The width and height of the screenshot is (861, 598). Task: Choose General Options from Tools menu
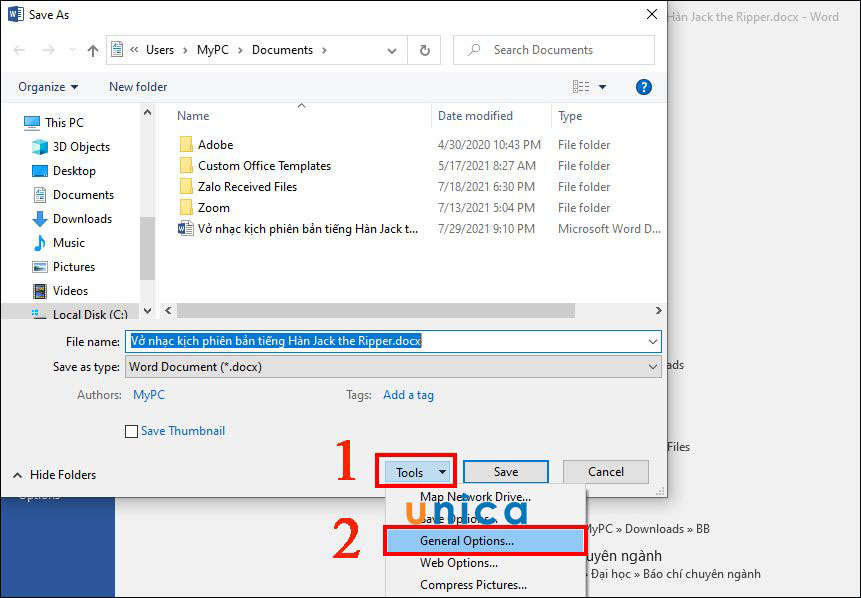(467, 541)
